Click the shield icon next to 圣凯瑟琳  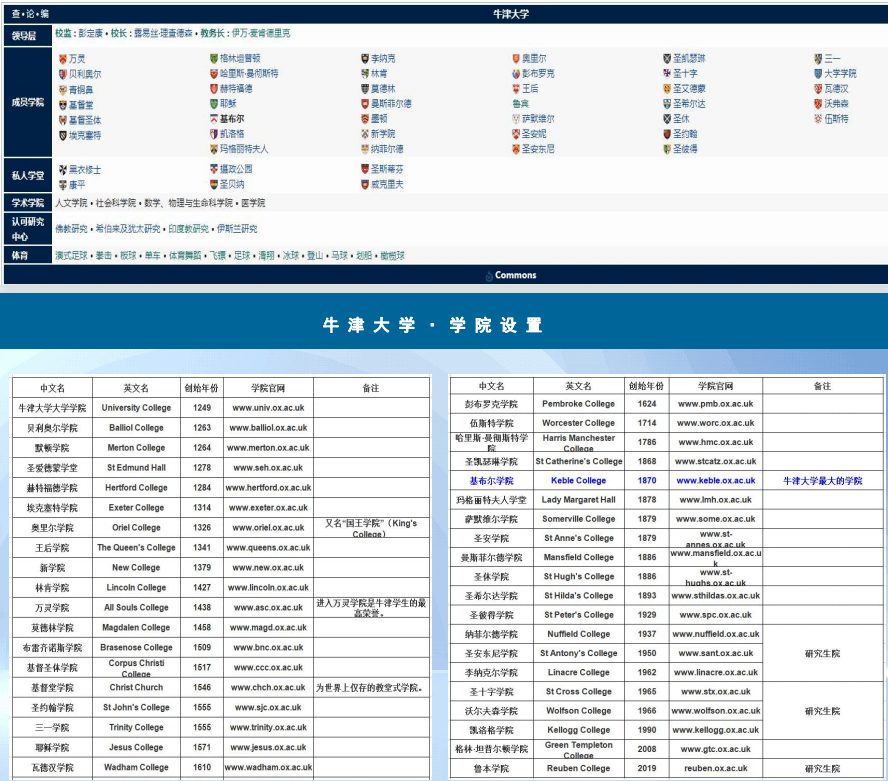pos(667,59)
